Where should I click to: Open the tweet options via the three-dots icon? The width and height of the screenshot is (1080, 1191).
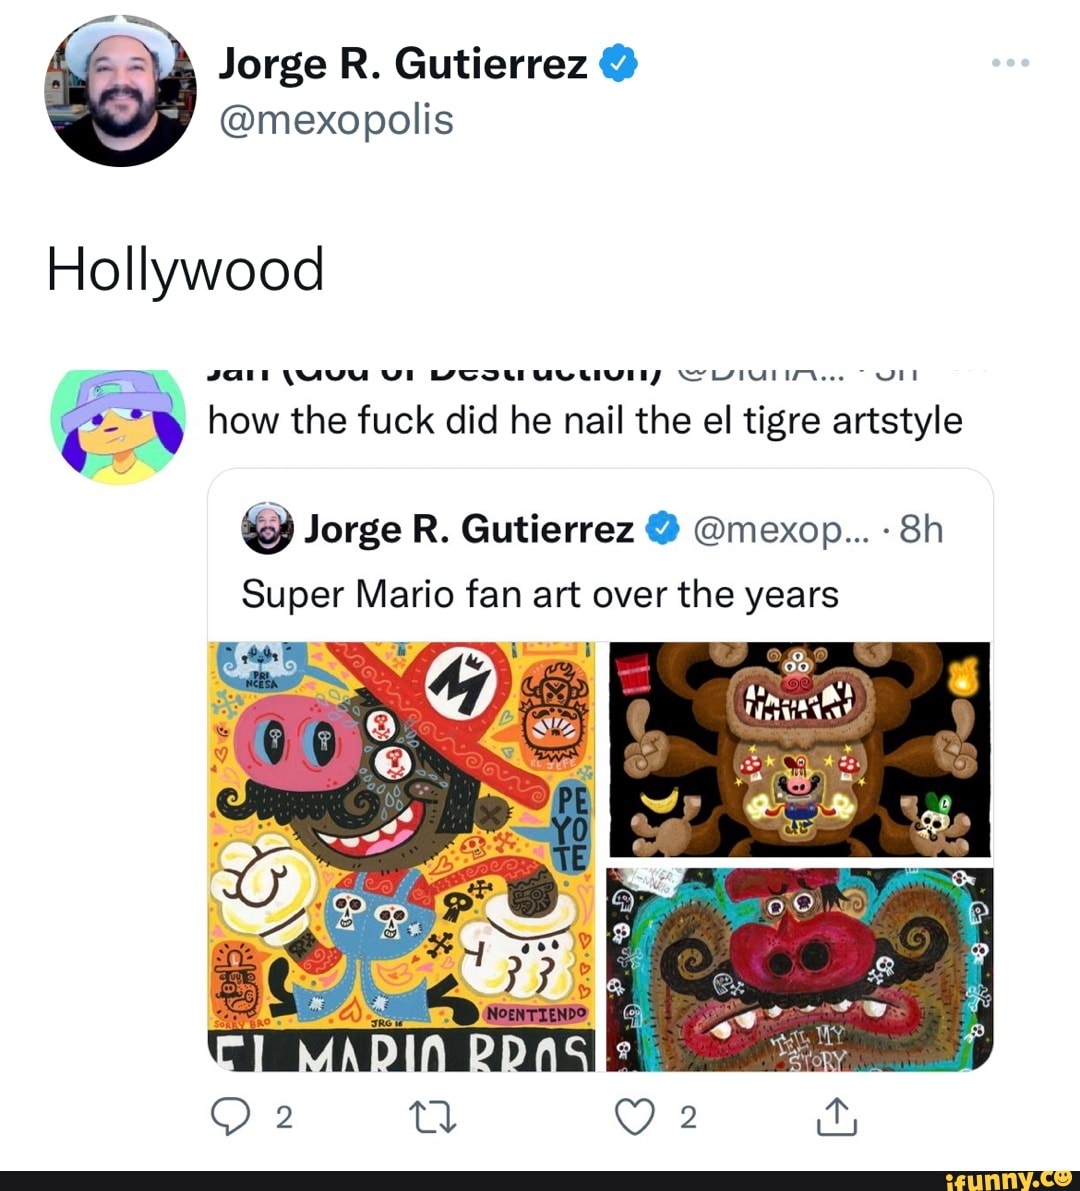[x=1010, y=62]
